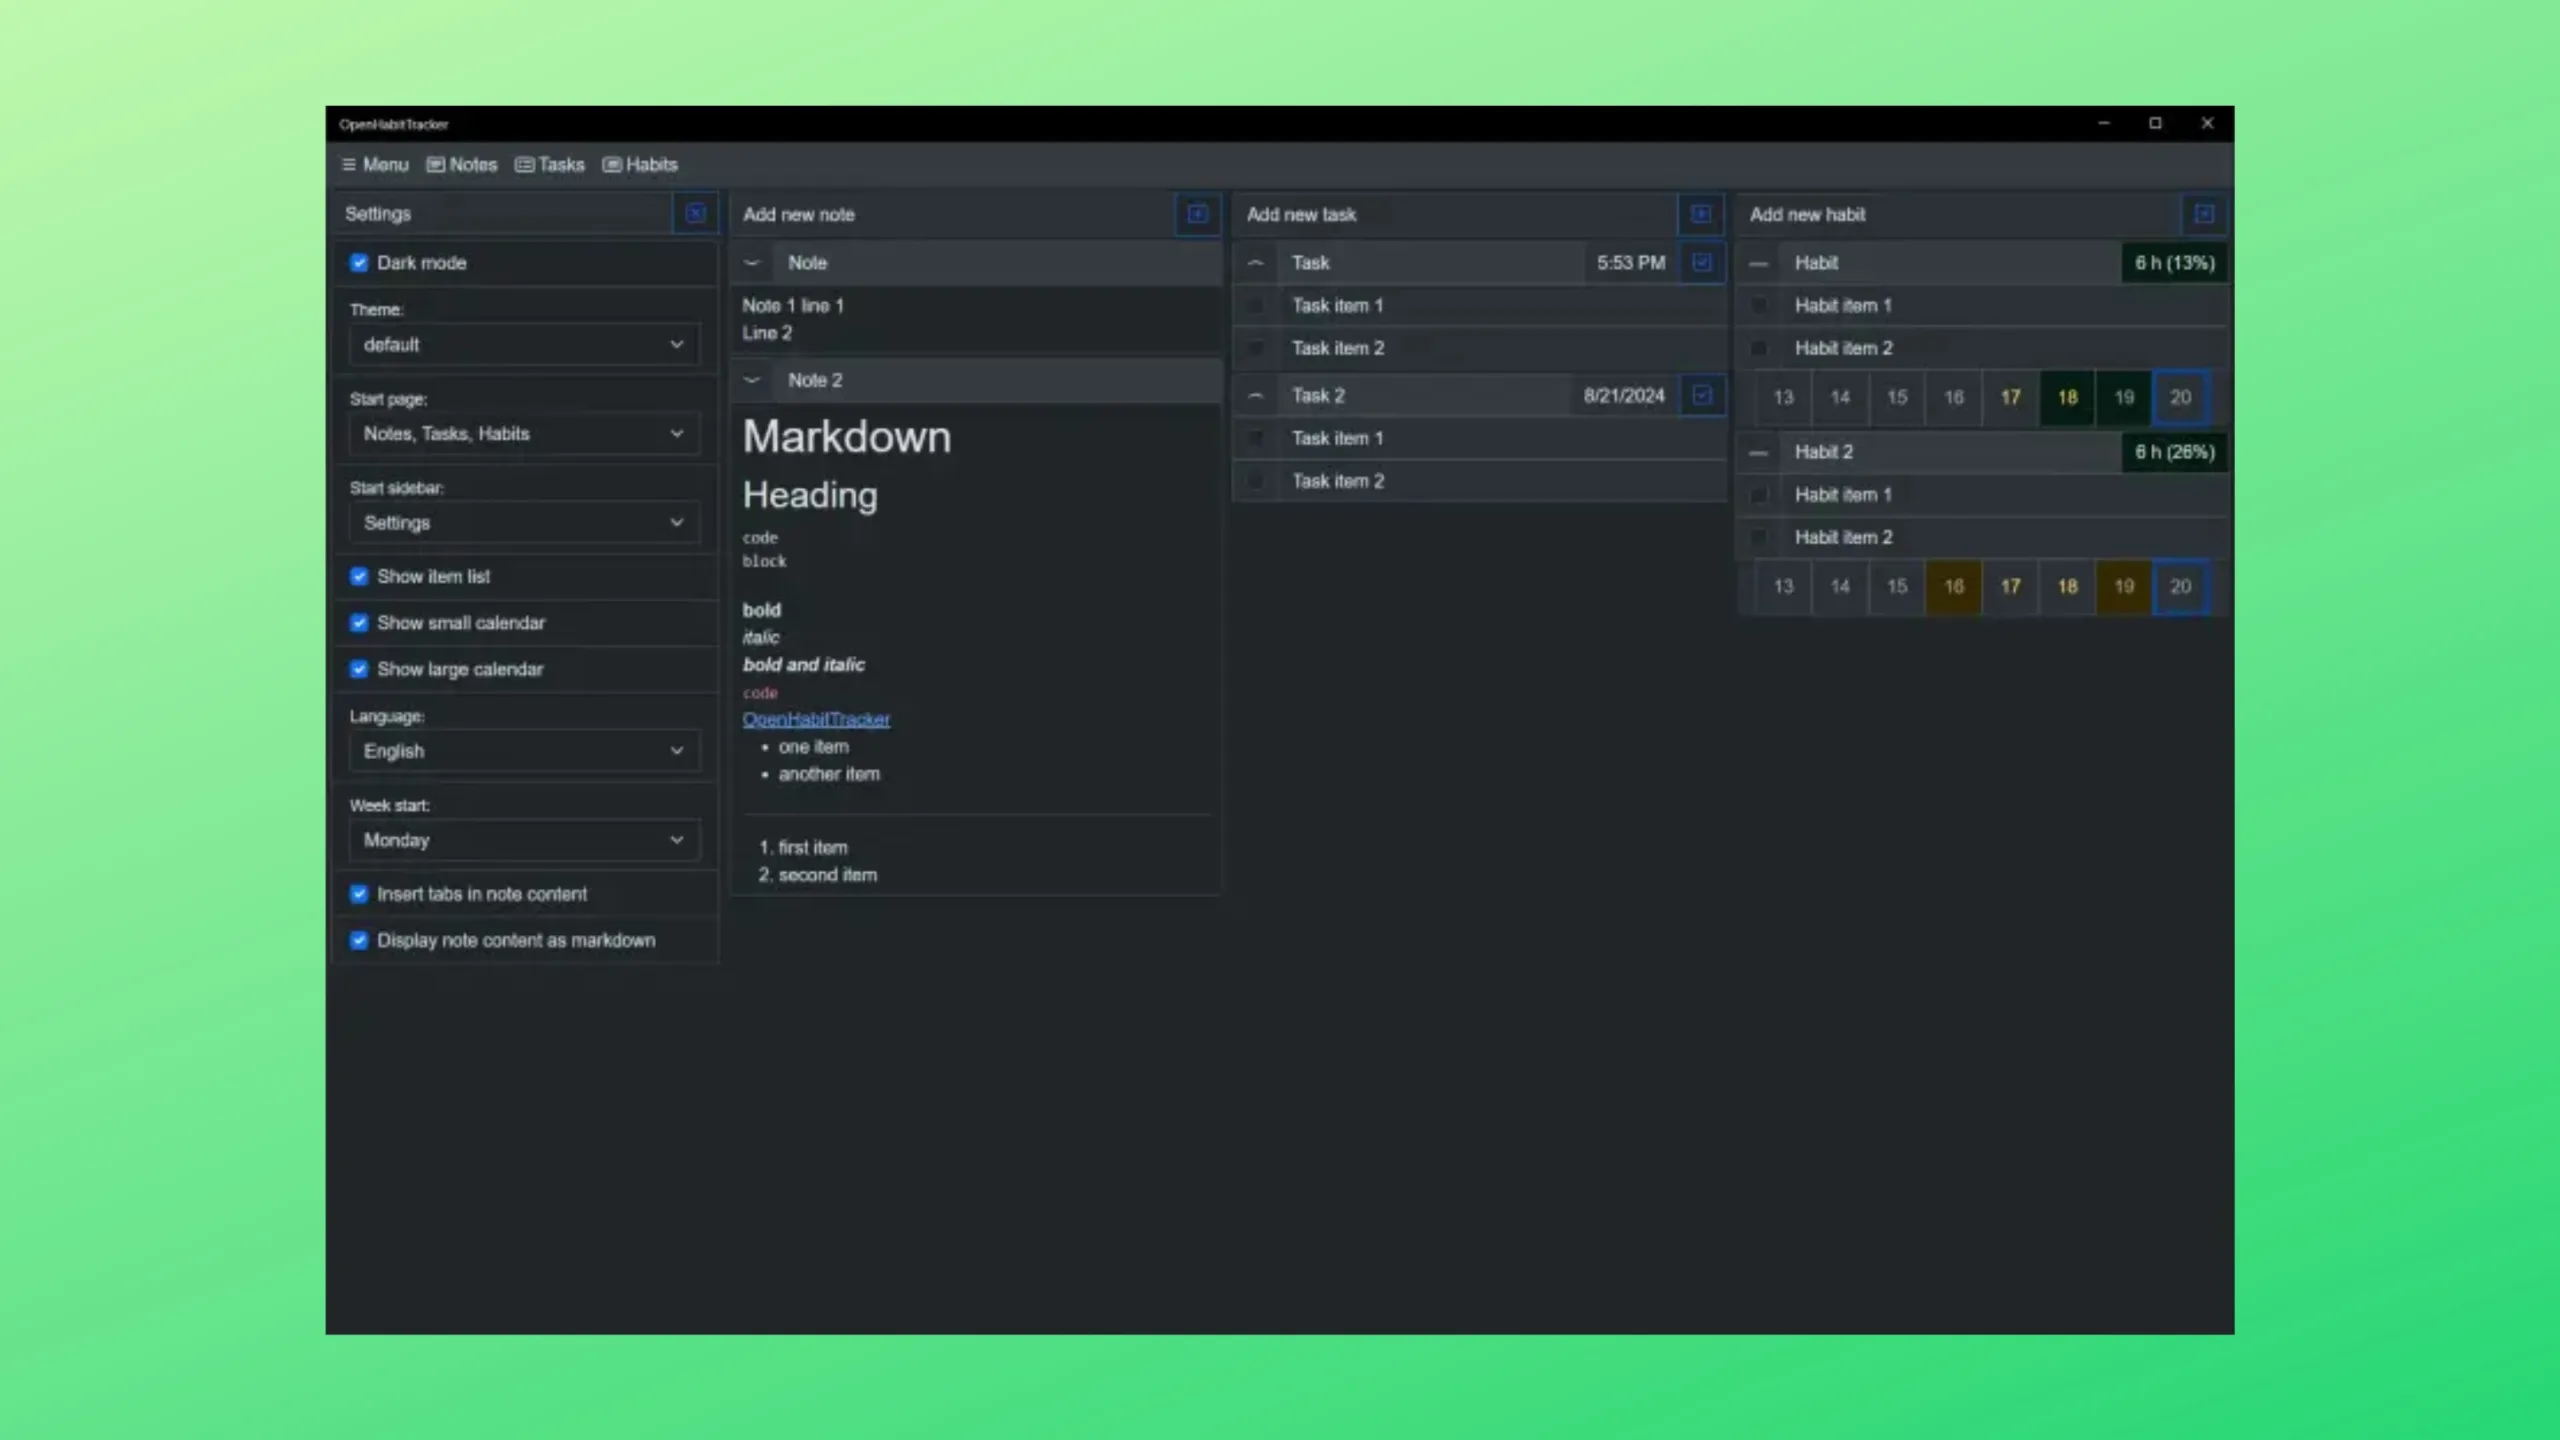2560x1440 pixels.
Task: Uncheck Show large calendar
Action: pos(359,670)
